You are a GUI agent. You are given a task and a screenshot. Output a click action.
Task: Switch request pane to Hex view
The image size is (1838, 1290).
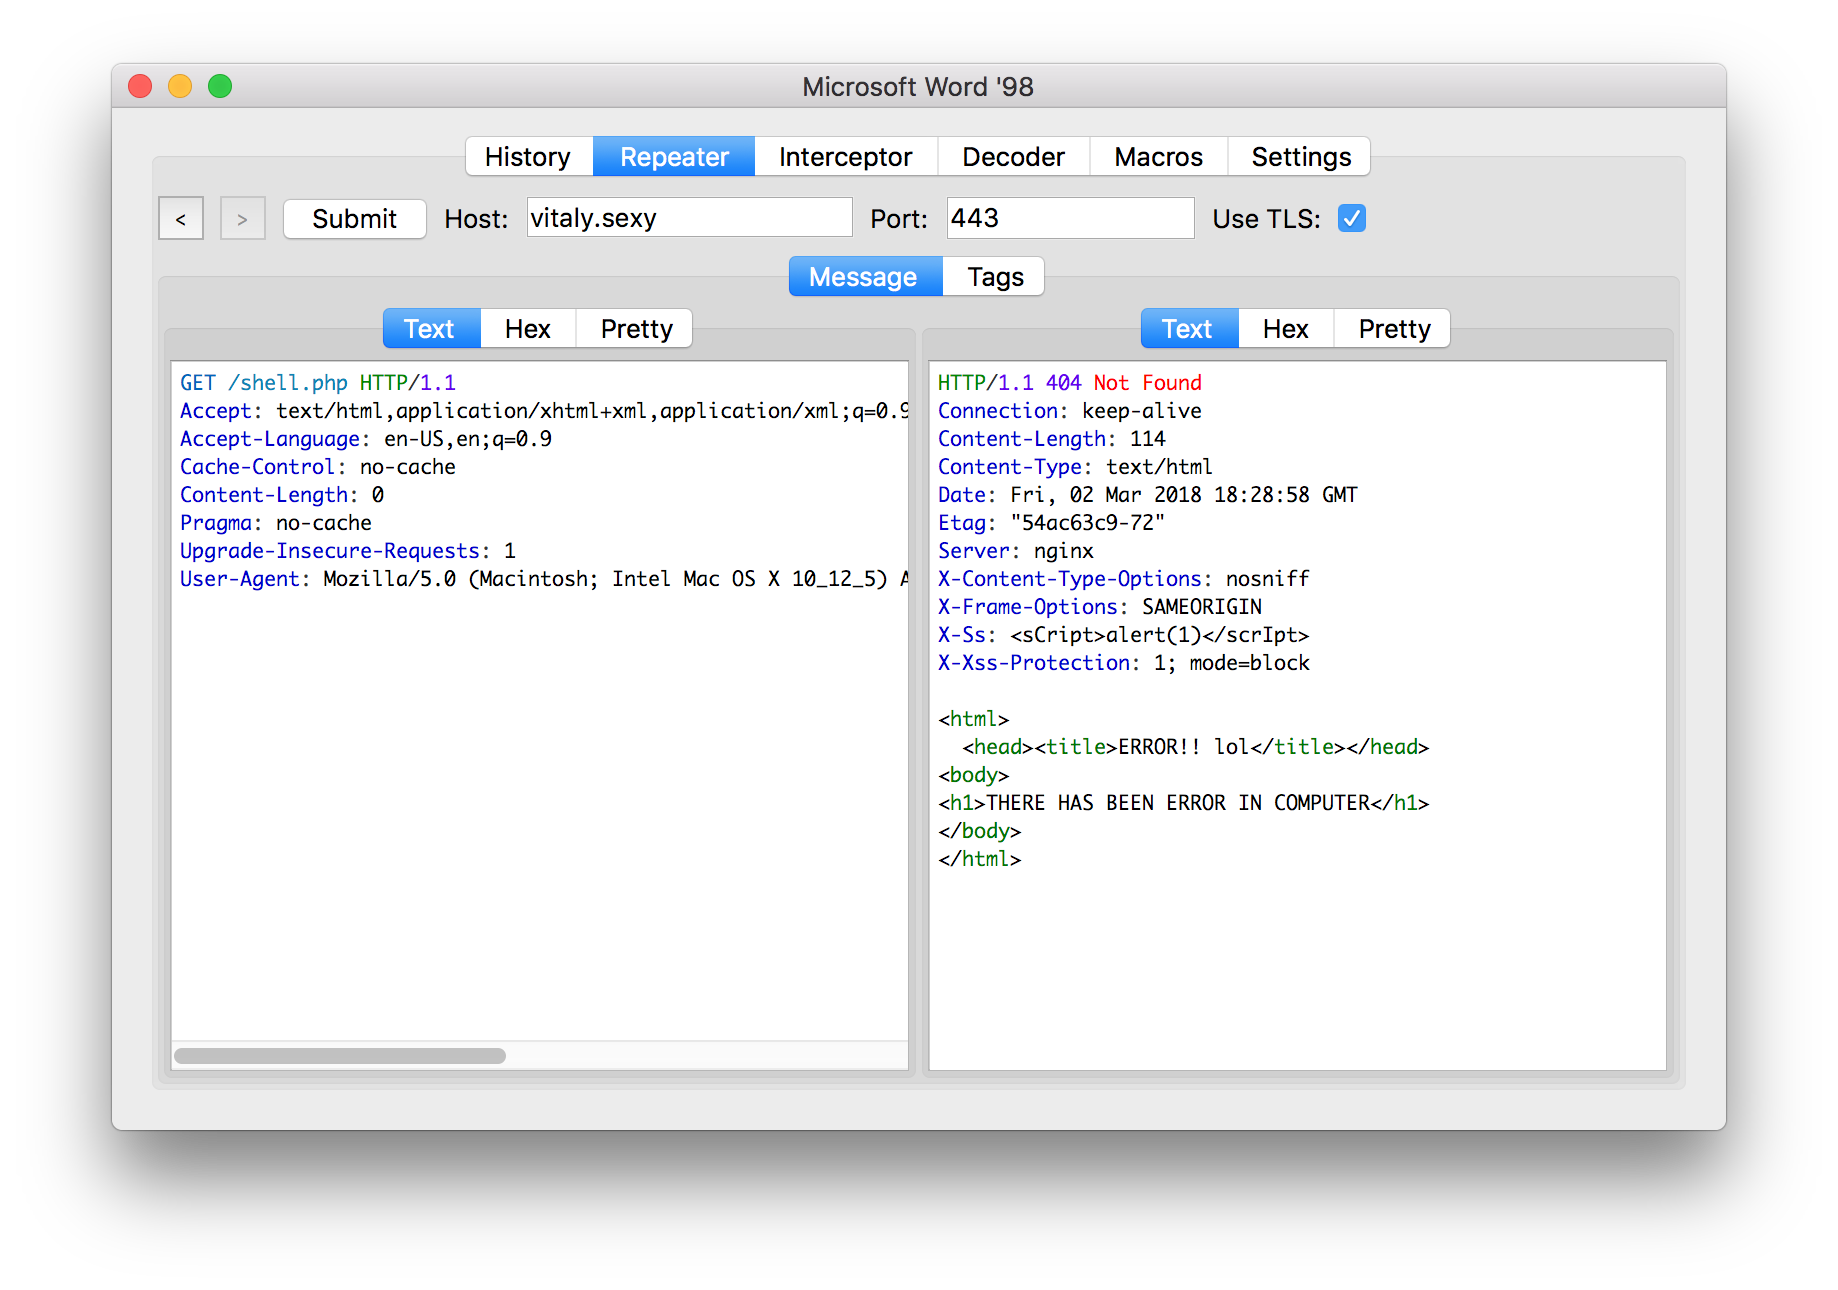point(528,329)
